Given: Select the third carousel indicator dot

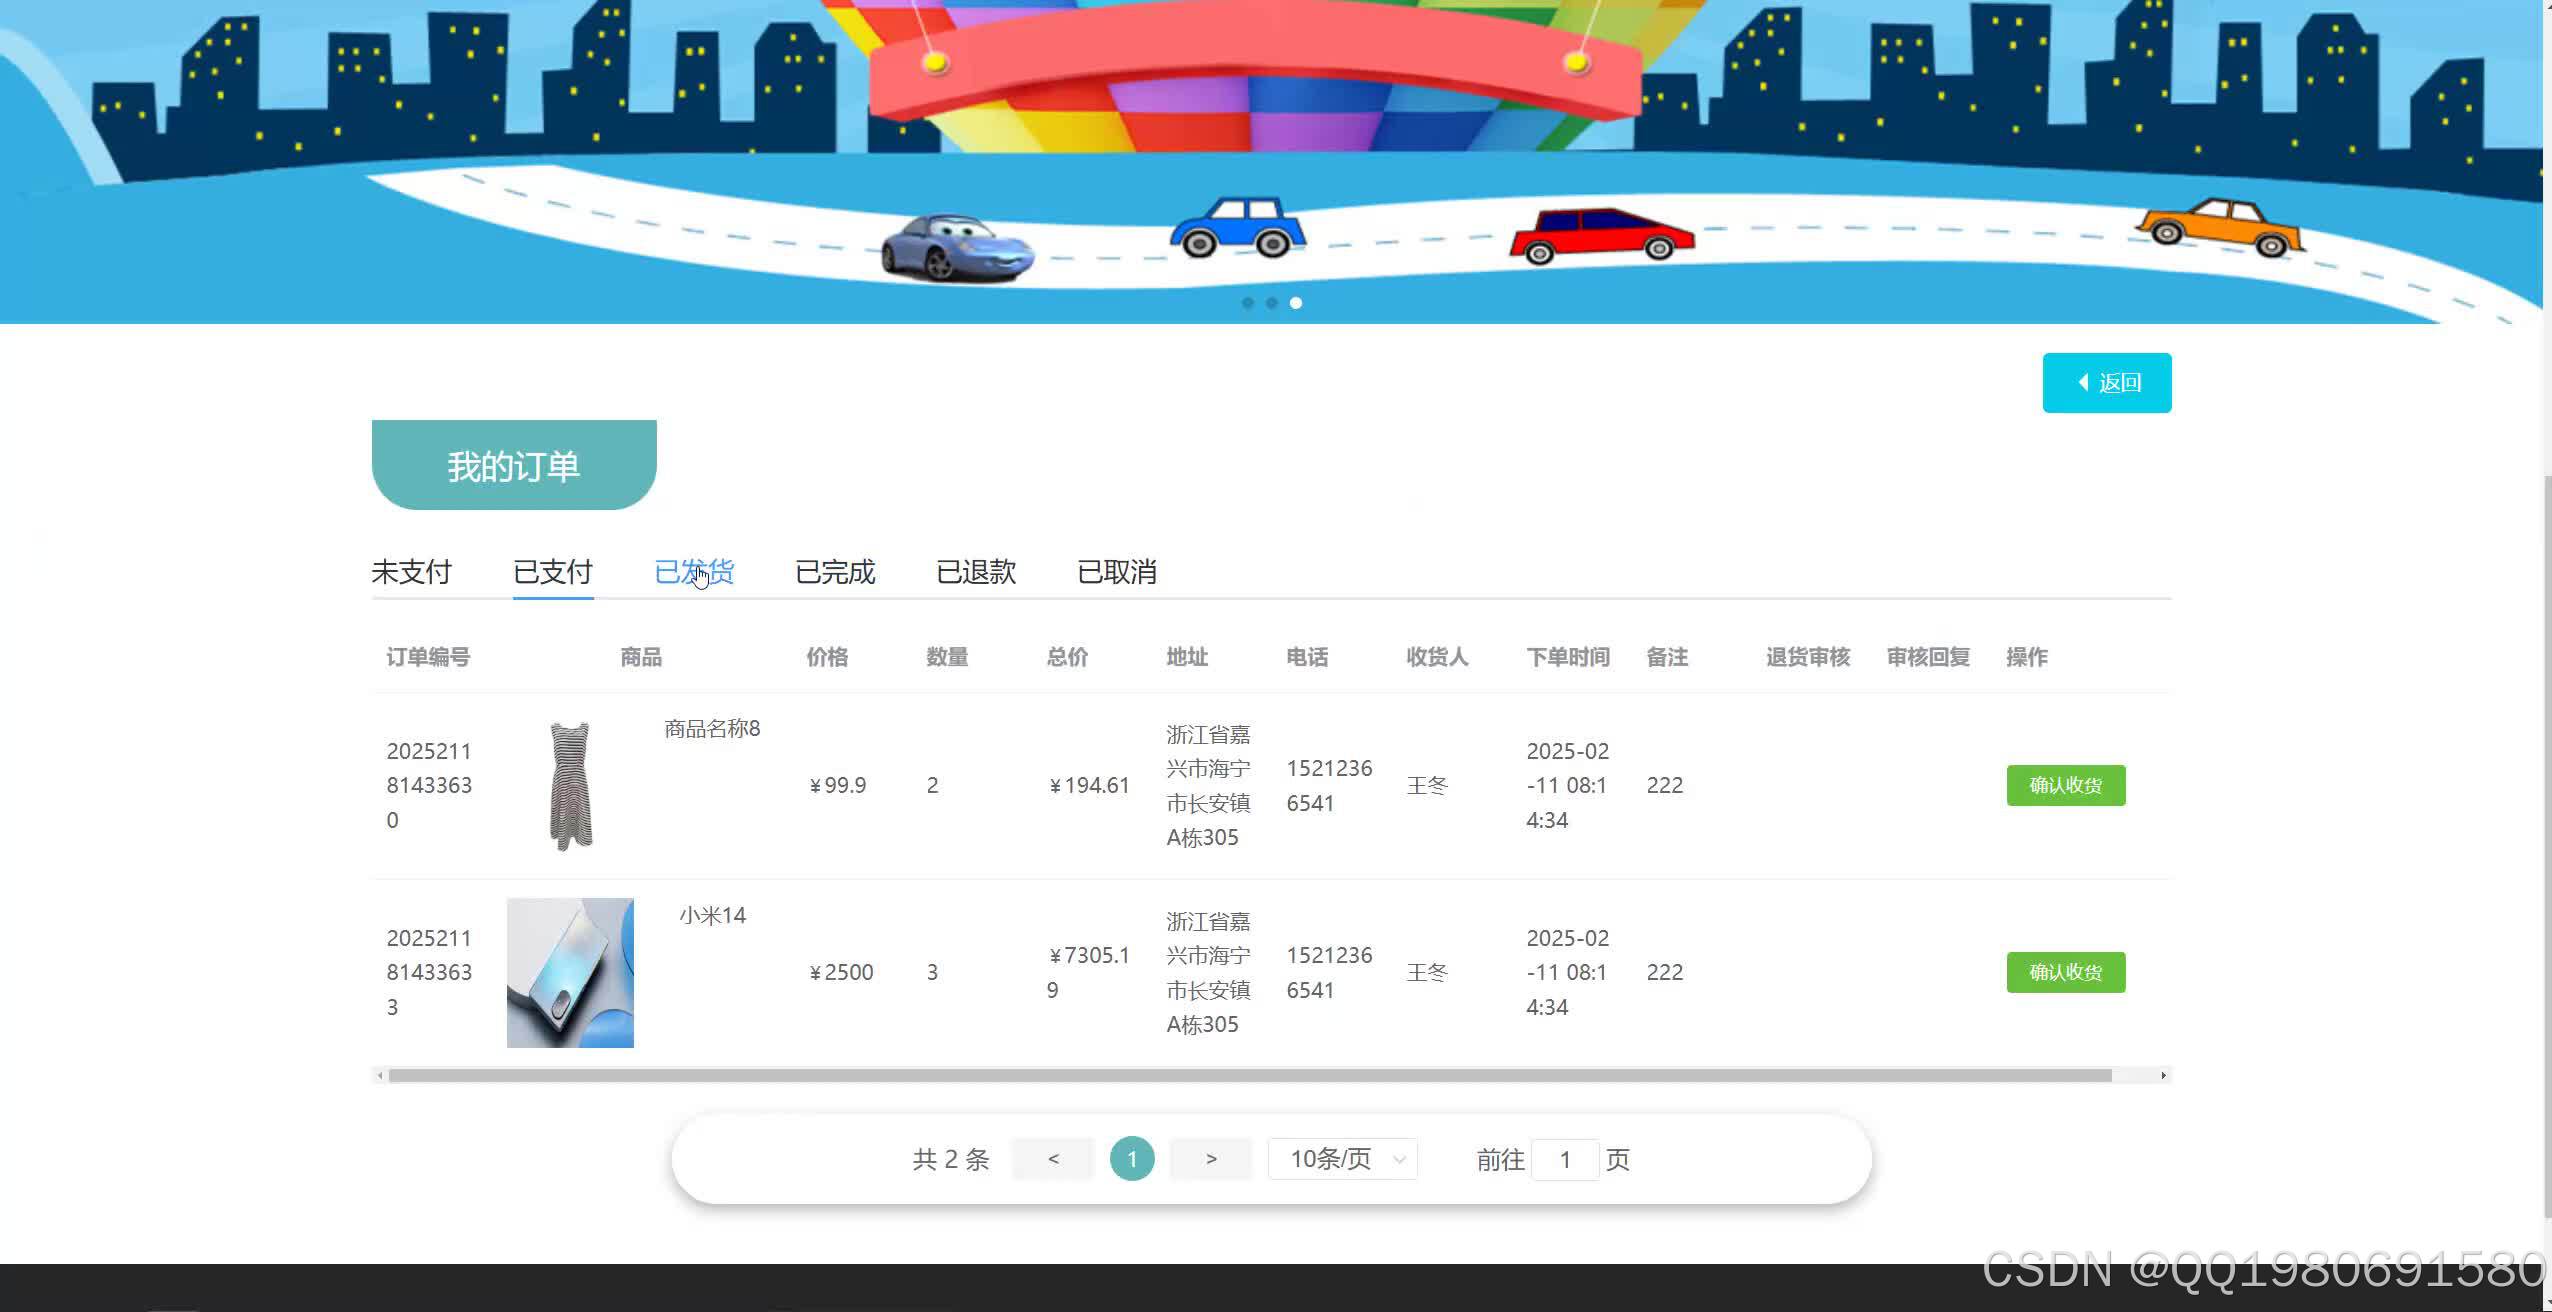Looking at the screenshot, I should pyautogui.click(x=1297, y=304).
